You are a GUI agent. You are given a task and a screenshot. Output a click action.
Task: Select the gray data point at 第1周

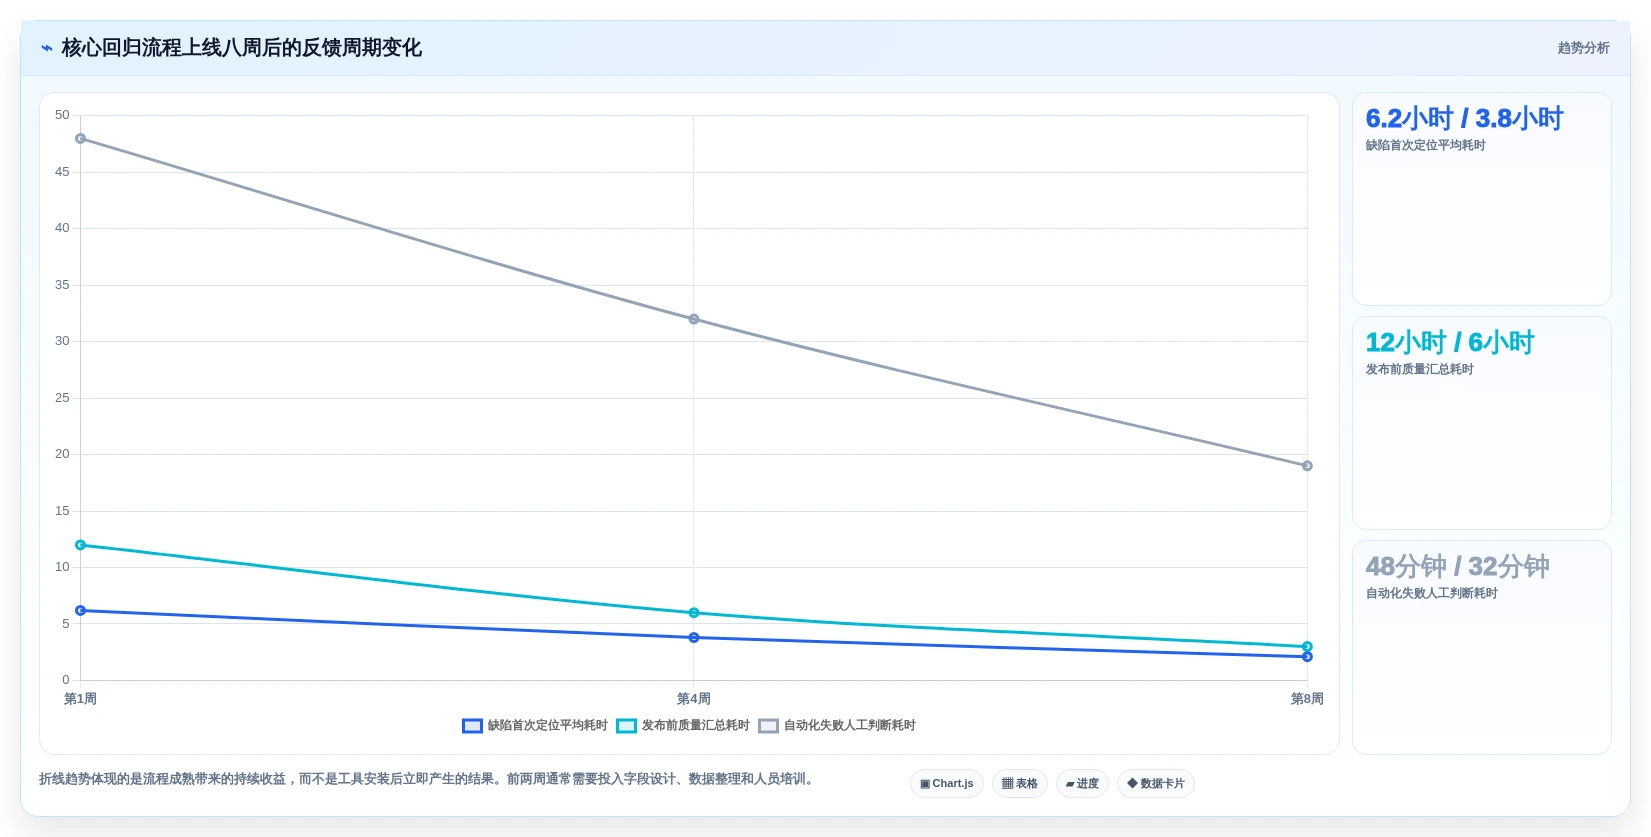[81, 139]
